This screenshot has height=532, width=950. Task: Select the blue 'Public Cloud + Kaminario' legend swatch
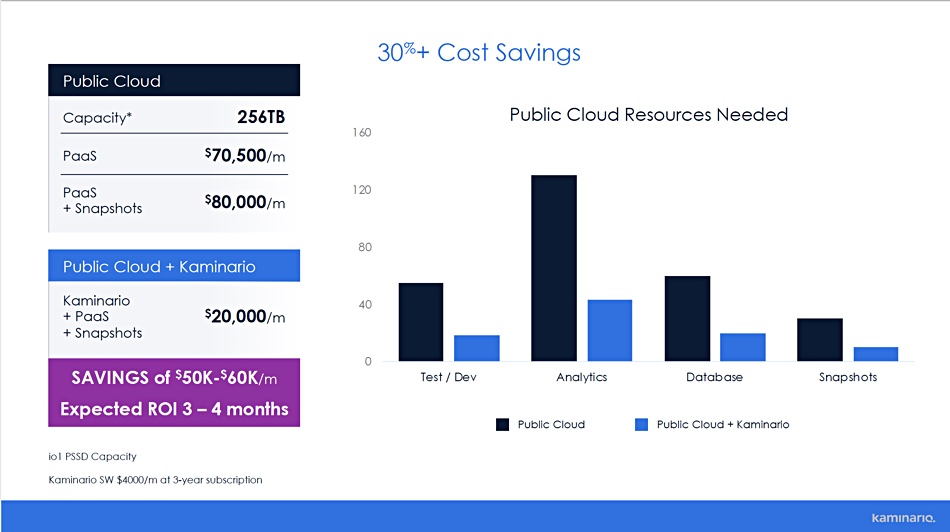pos(641,425)
